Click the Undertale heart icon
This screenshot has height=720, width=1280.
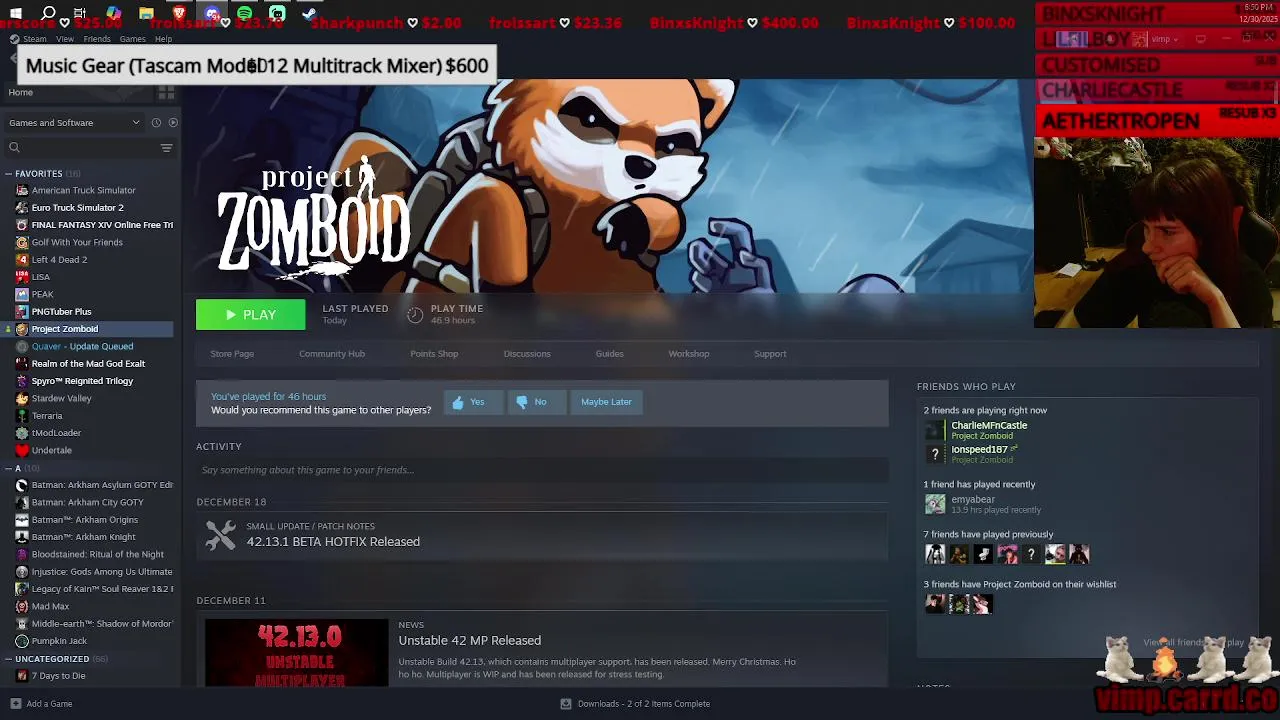22,450
